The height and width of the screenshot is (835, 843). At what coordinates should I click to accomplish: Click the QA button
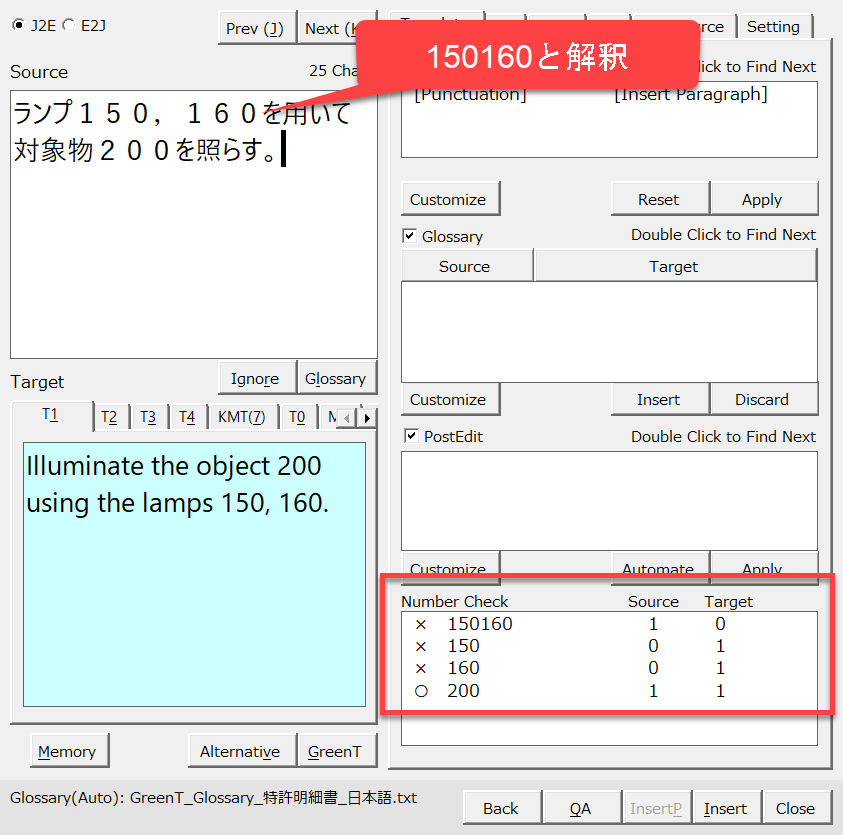pyautogui.click(x=580, y=808)
